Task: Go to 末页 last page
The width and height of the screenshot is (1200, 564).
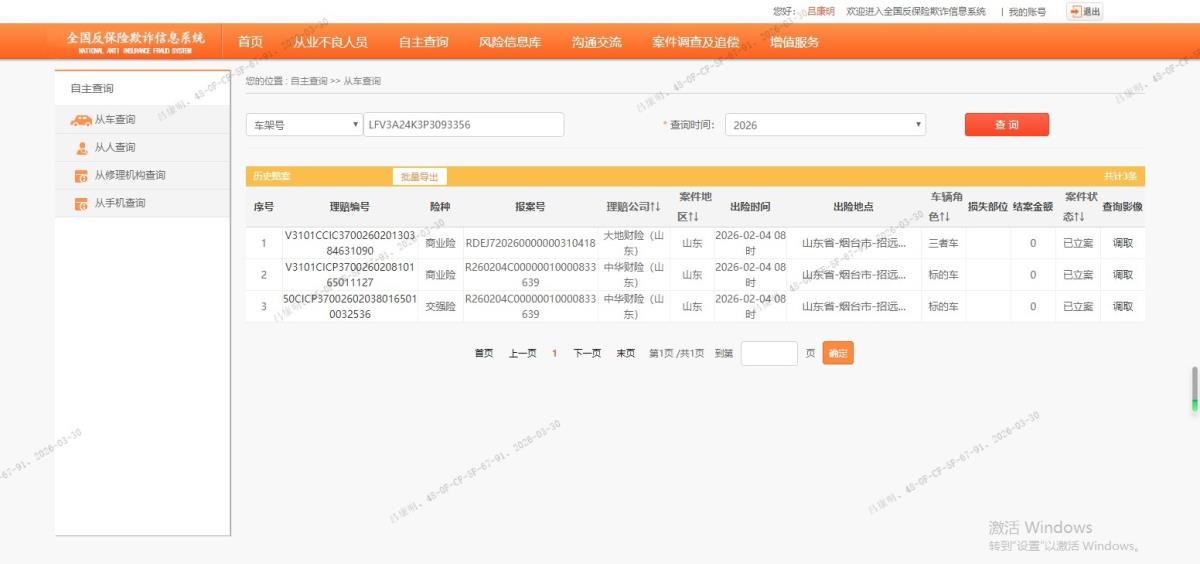Action: (626, 353)
